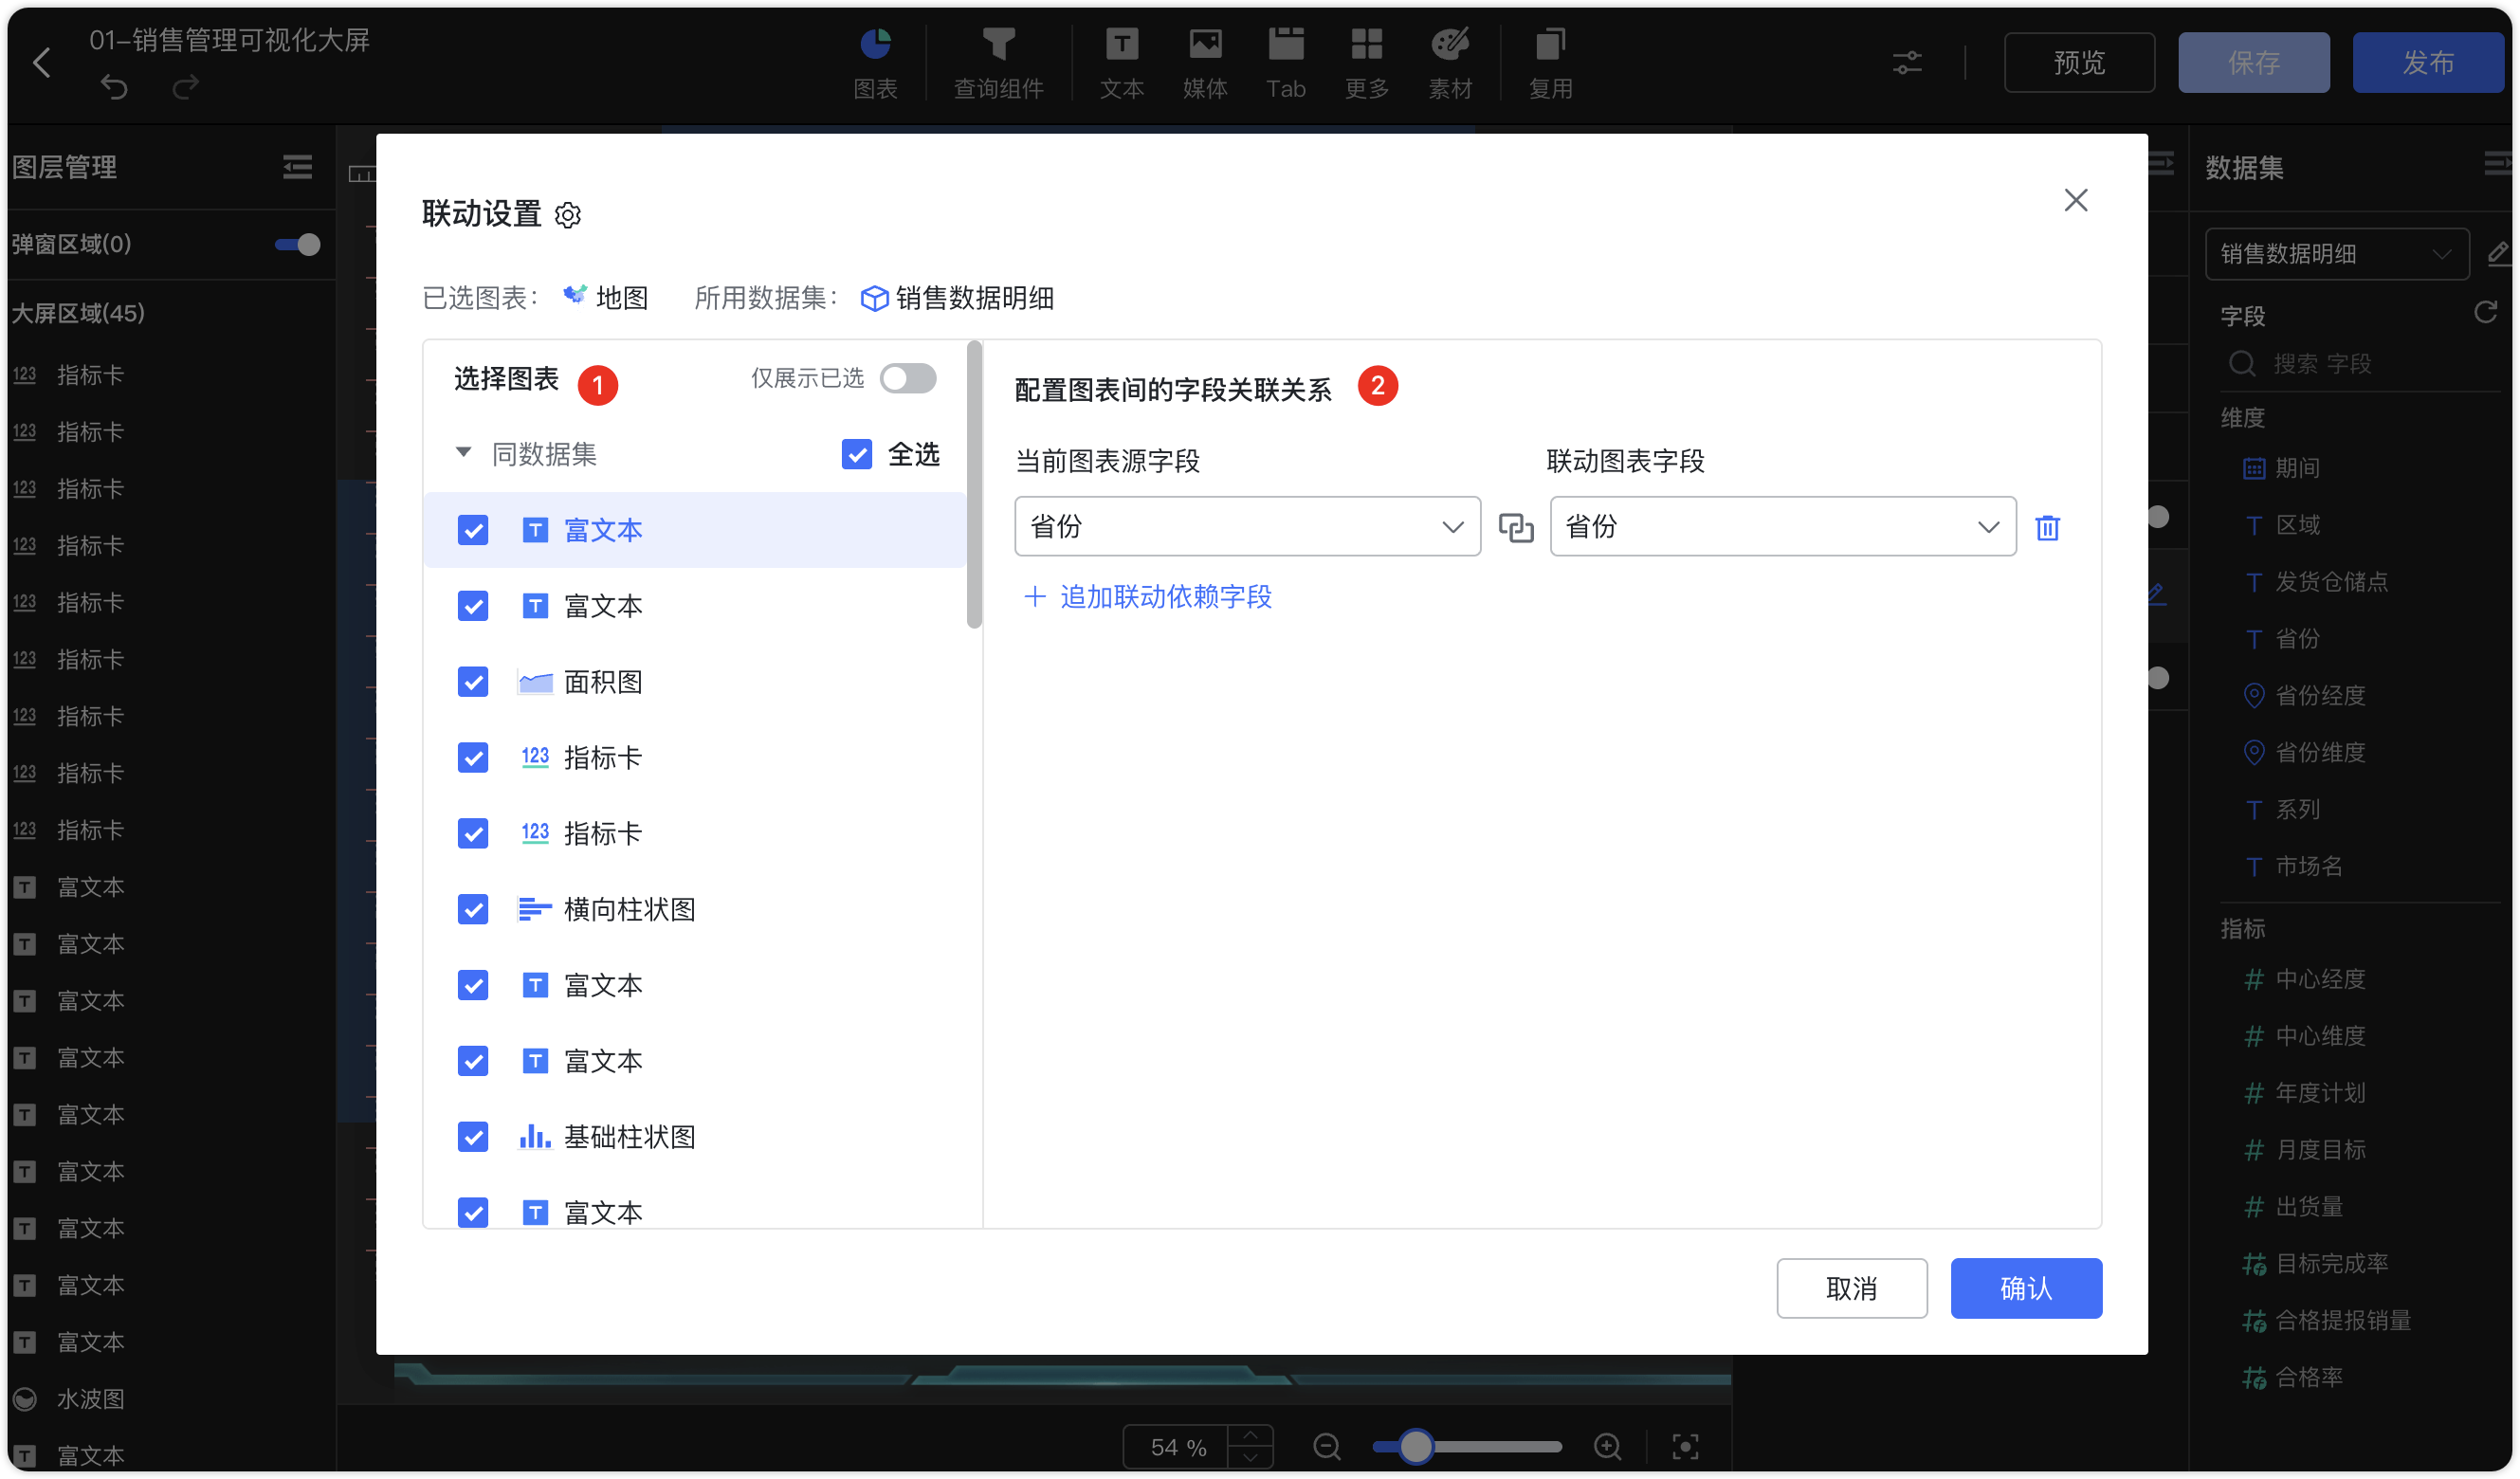
Task: Open the 联动图表字段 省份 dropdown
Action: (x=1783, y=526)
